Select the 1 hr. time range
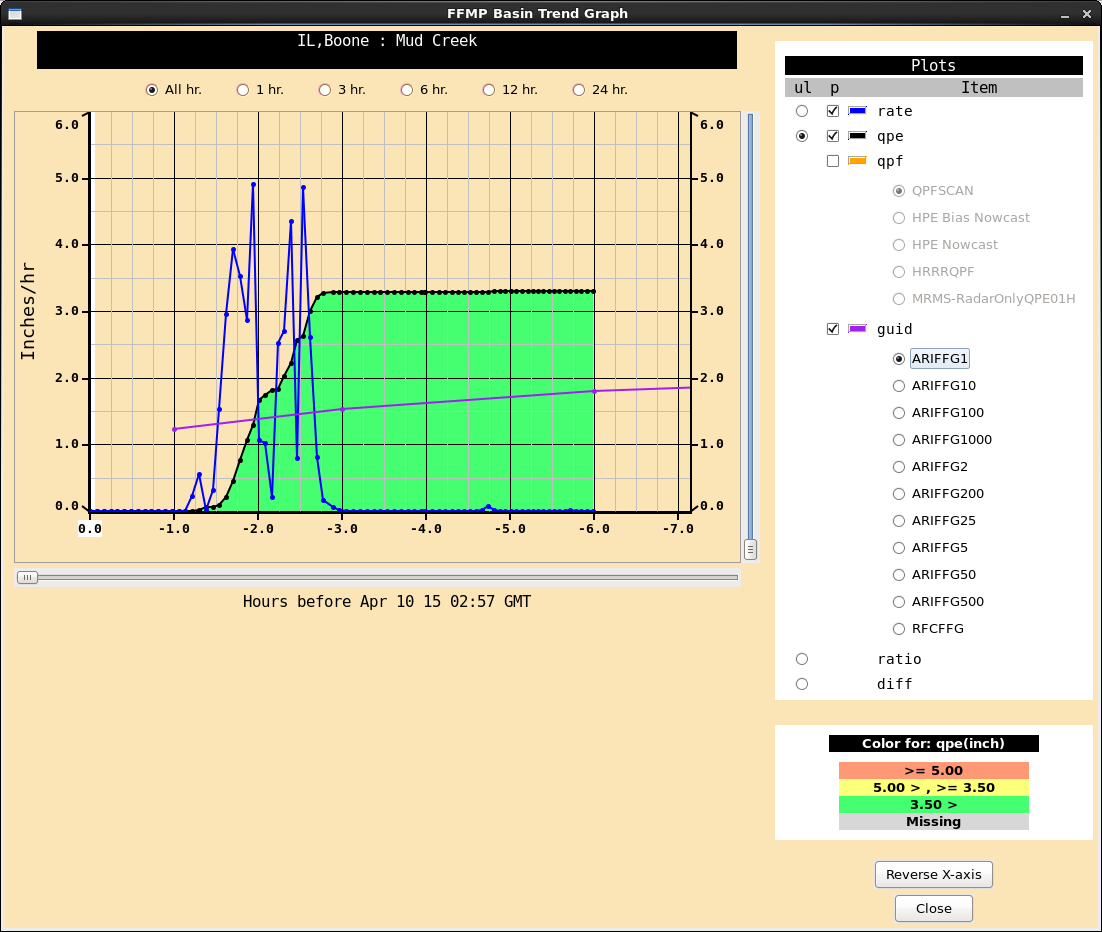 [260, 90]
